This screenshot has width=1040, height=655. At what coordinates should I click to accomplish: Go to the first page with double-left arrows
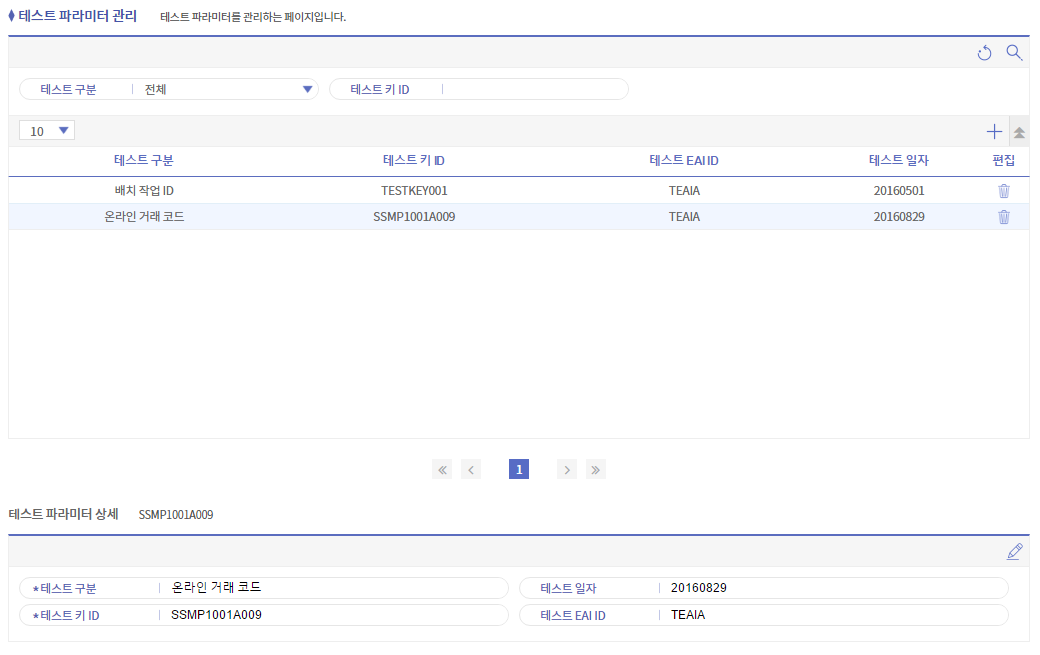point(442,470)
